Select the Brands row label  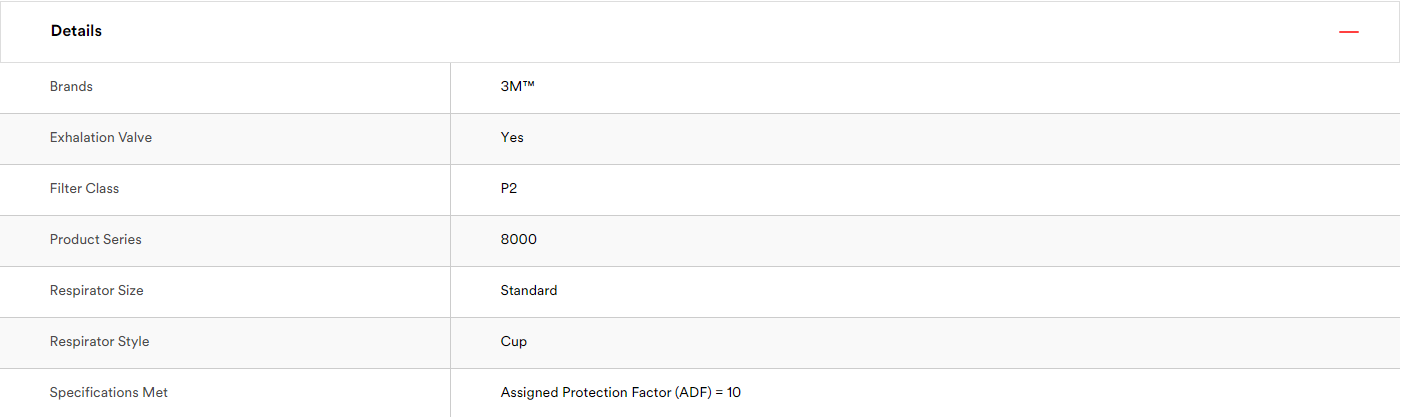click(x=71, y=87)
